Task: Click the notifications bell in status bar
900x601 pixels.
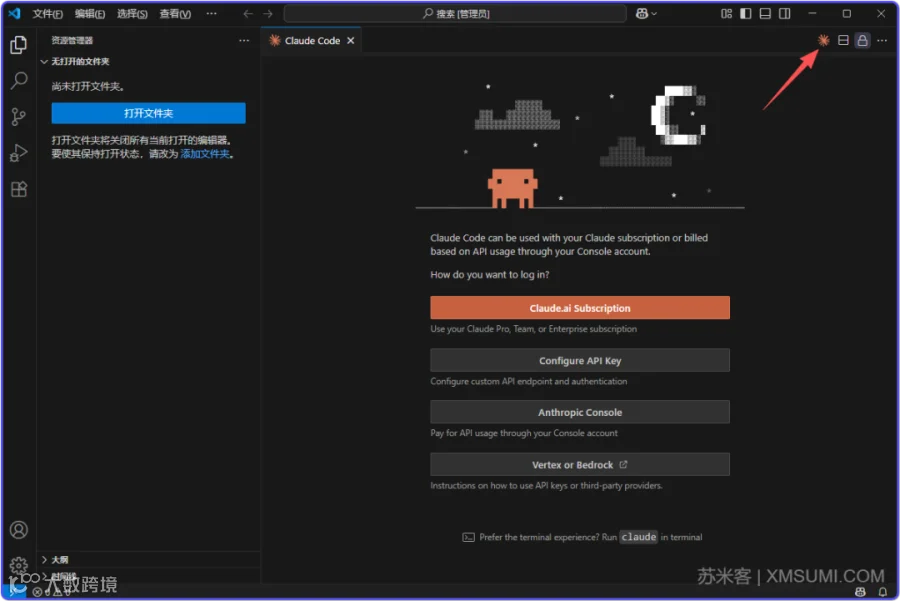Action: coord(883,592)
